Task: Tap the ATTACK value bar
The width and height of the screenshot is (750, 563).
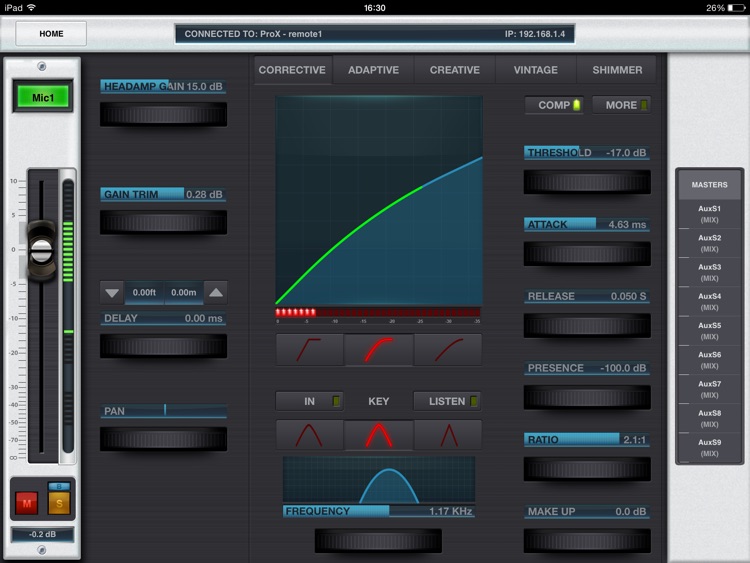Action: 587,224
